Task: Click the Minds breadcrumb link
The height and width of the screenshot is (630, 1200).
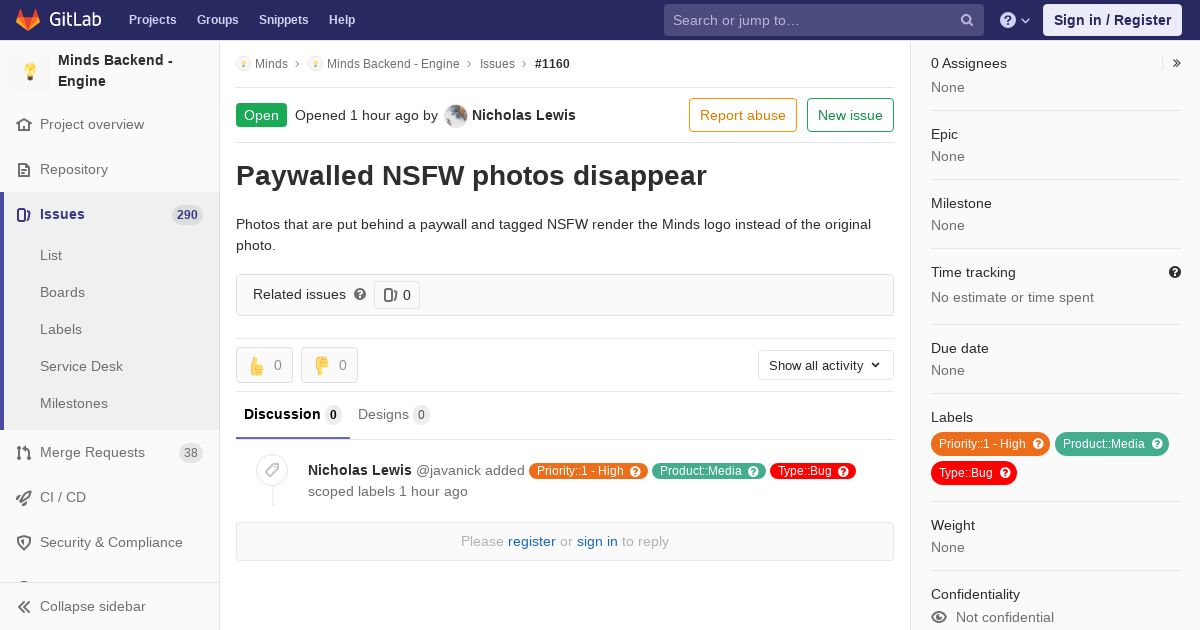Action: coord(271,64)
